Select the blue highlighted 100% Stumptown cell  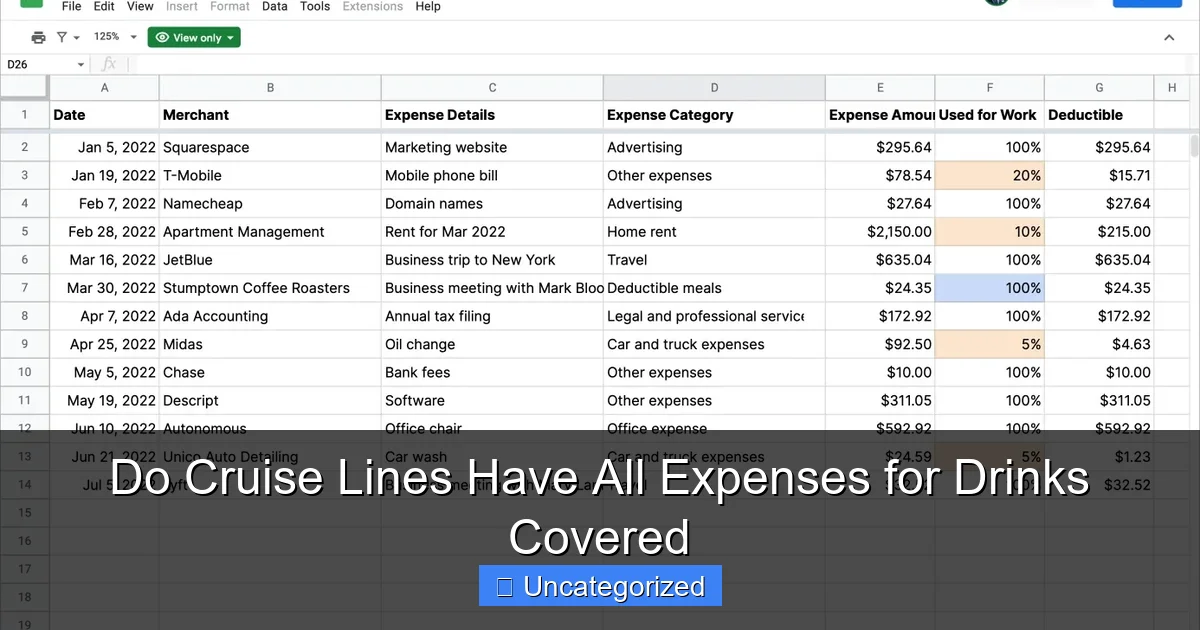pos(990,288)
